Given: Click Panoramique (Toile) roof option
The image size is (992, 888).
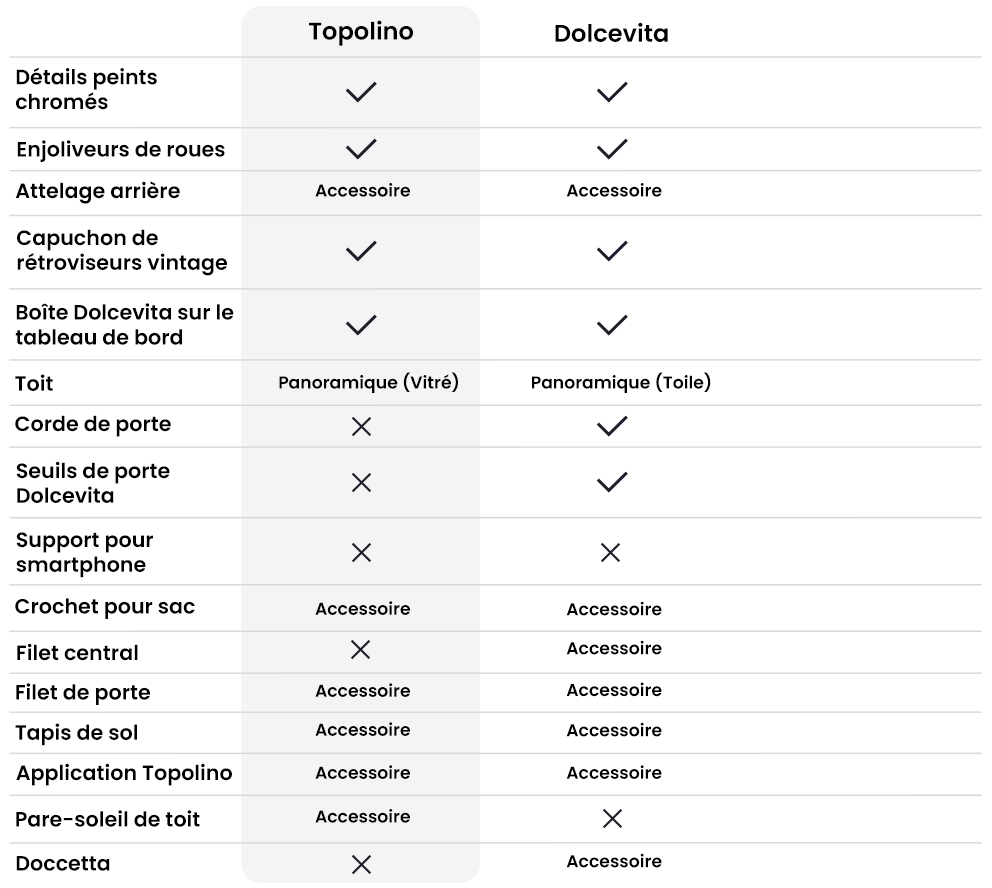Looking at the screenshot, I should tap(620, 382).
